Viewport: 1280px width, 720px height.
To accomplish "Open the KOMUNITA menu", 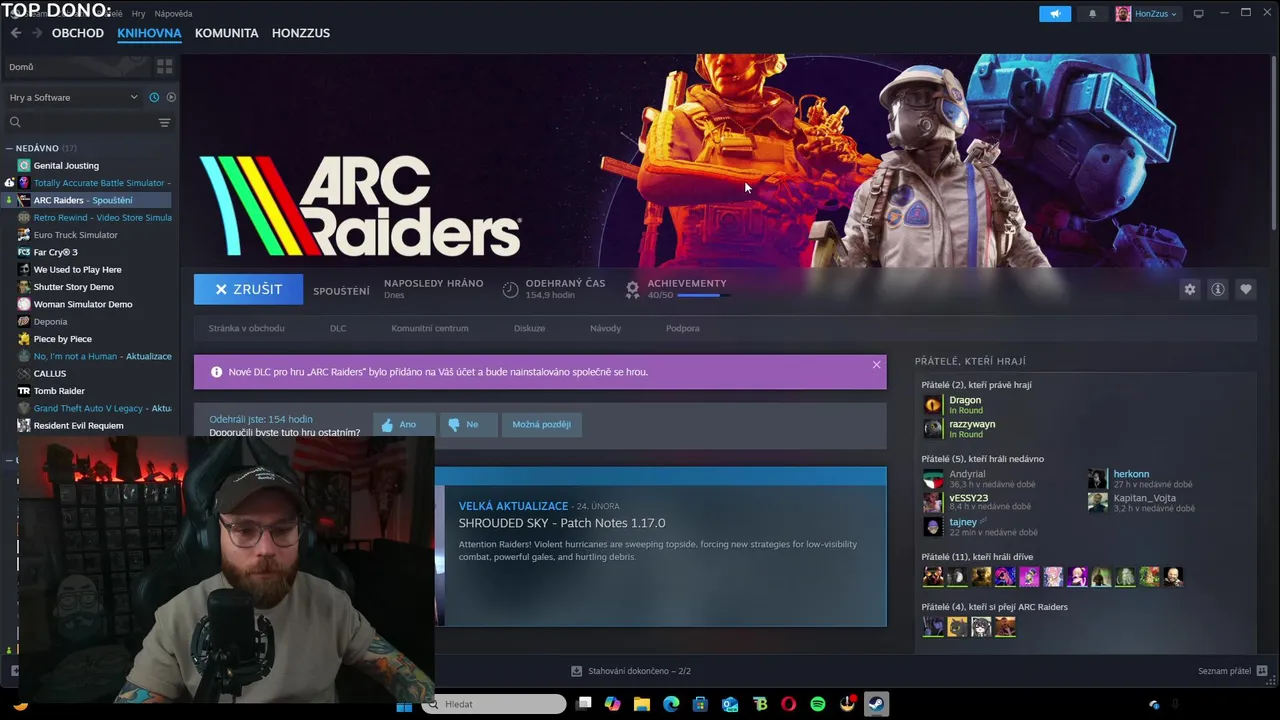I will [x=226, y=33].
